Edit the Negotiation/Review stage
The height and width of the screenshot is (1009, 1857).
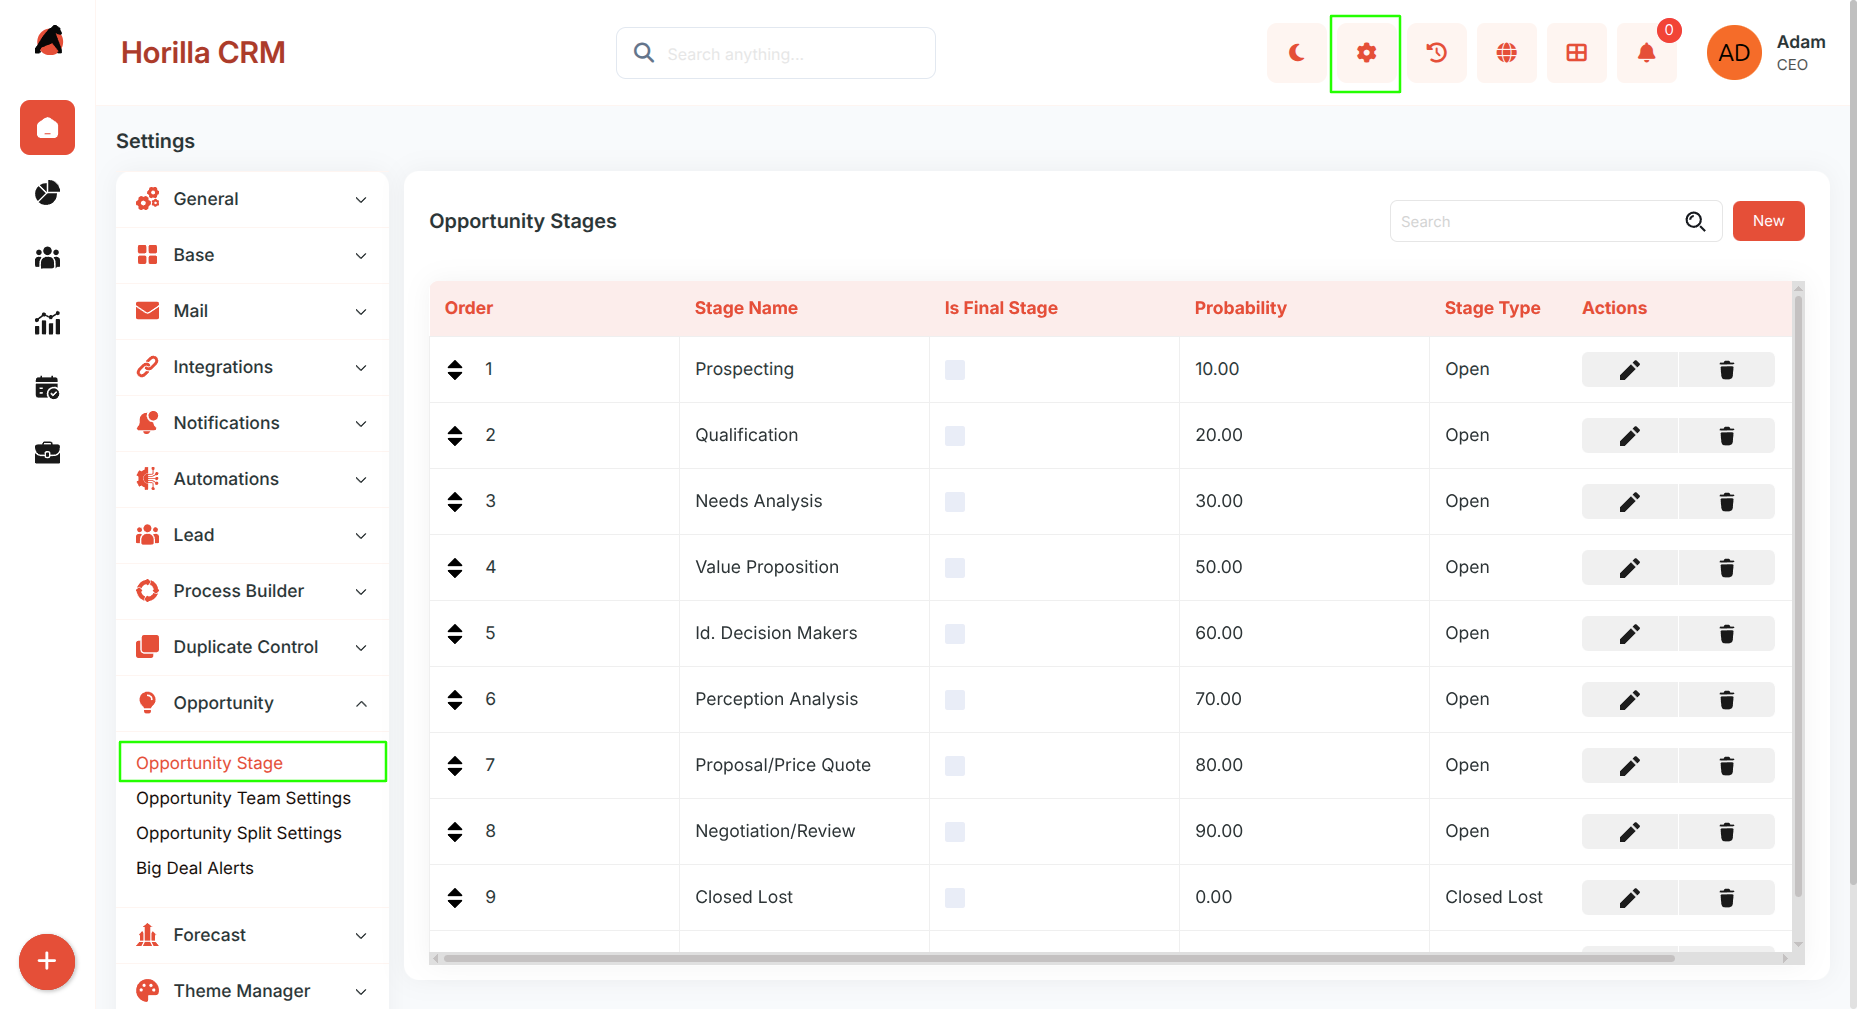click(1629, 832)
